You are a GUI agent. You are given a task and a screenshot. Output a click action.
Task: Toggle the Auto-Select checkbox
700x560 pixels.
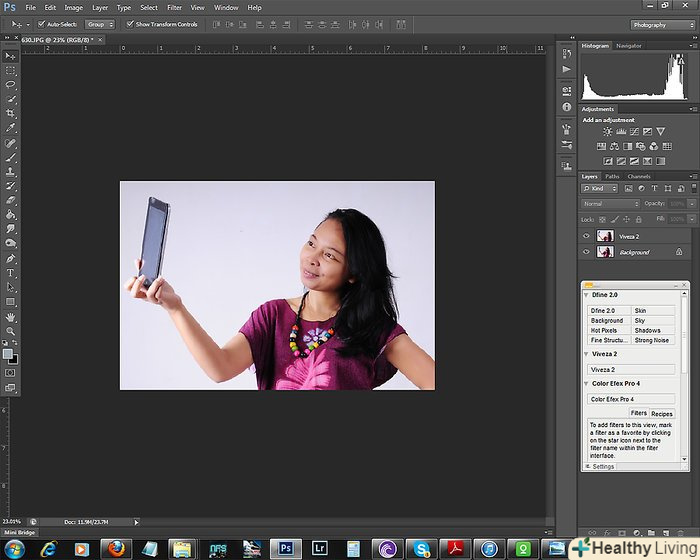click(41, 24)
